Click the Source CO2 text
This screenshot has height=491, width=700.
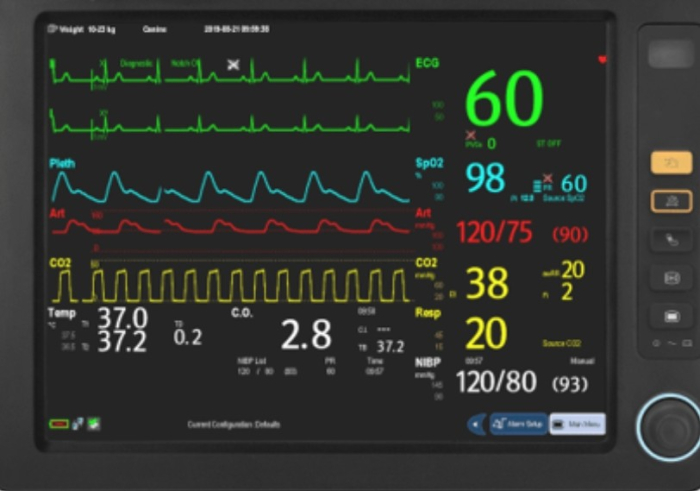click(x=562, y=343)
